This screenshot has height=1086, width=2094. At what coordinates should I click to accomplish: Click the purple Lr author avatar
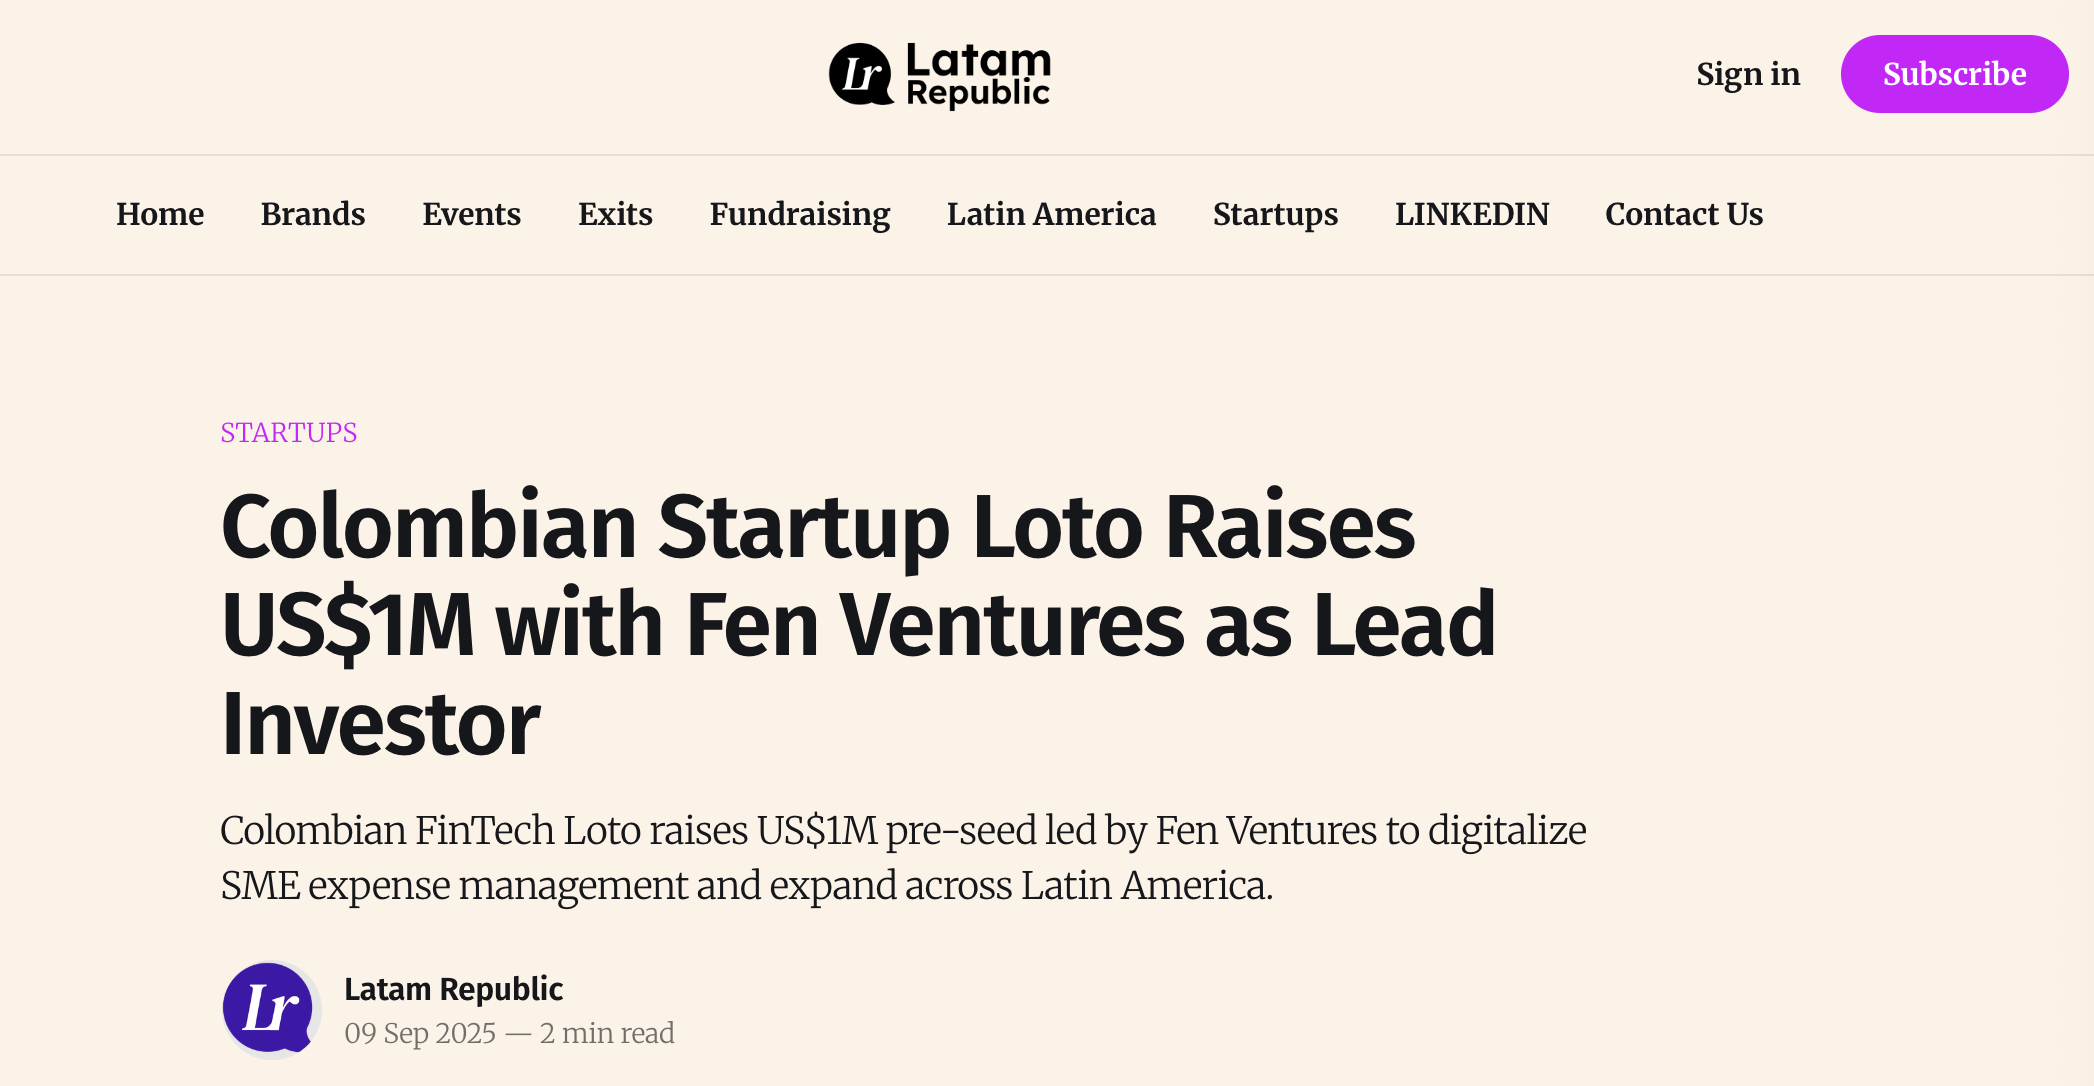[270, 1008]
